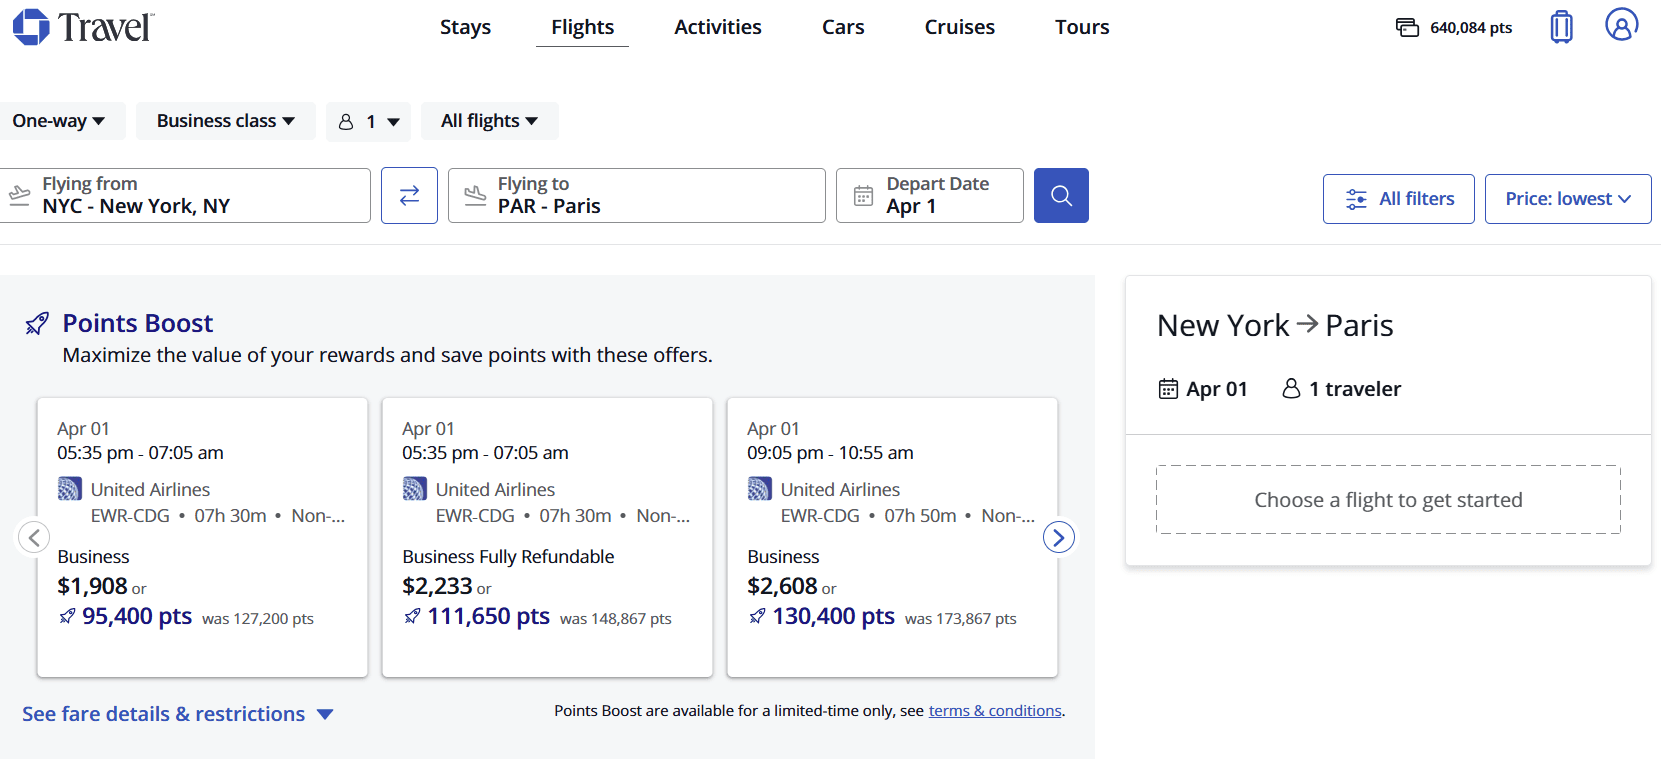Image resolution: width=1661 pixels, height=760 pixels.
Task: Show previous Points Boost offers arrow
Action: [x=34, y=538]
